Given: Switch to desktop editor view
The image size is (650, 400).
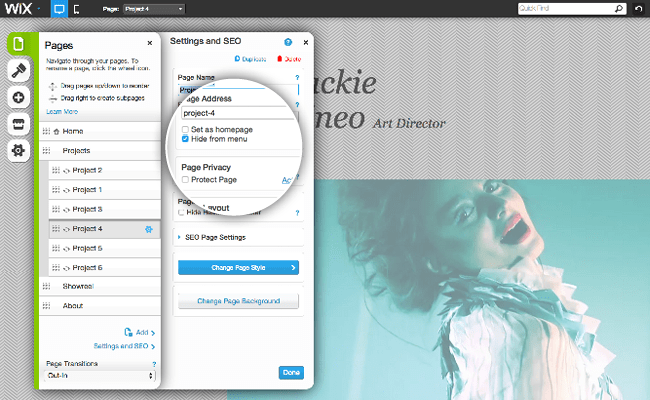Looking at the screenshot, I should click(x=59, y=9).
